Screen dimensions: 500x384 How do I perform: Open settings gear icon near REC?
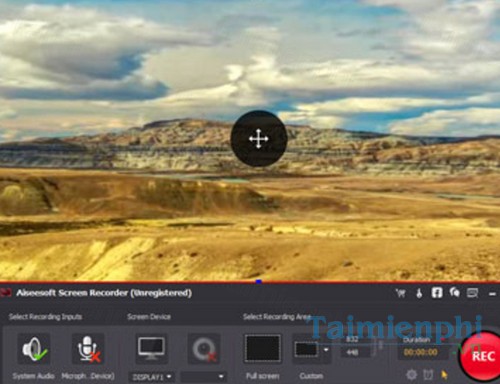pos(412,375)
